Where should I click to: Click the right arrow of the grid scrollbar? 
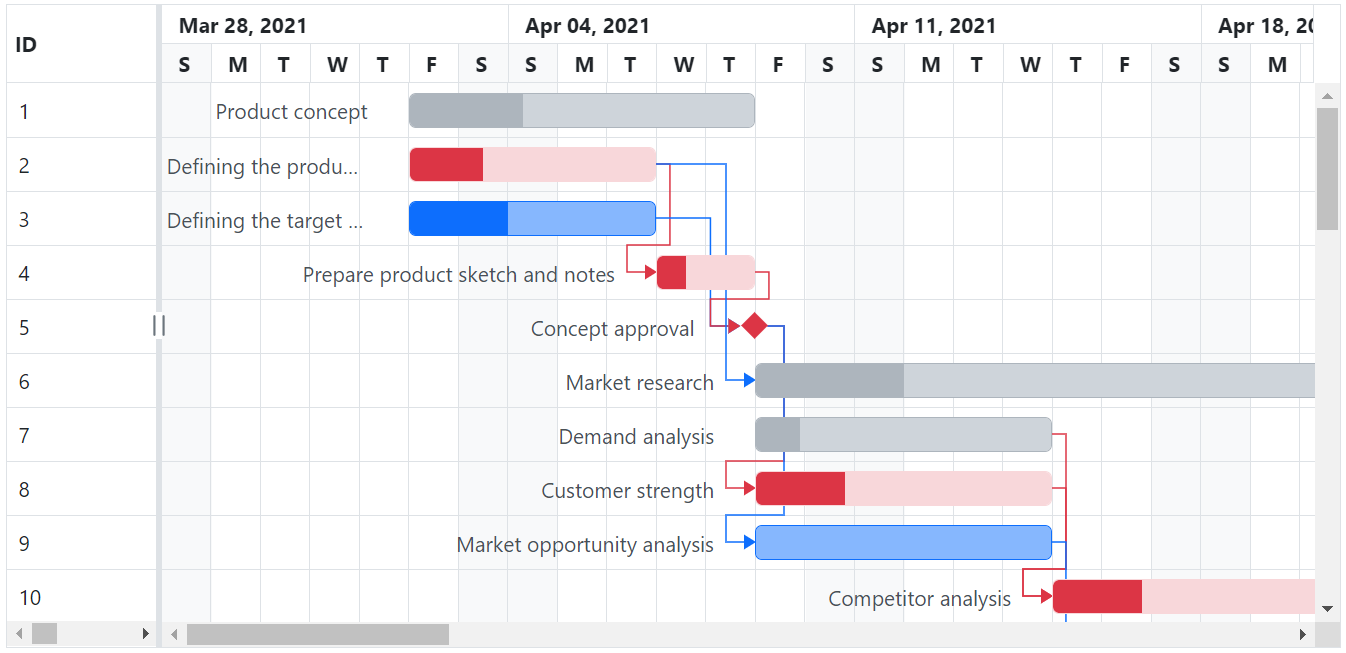click(146, 633)
